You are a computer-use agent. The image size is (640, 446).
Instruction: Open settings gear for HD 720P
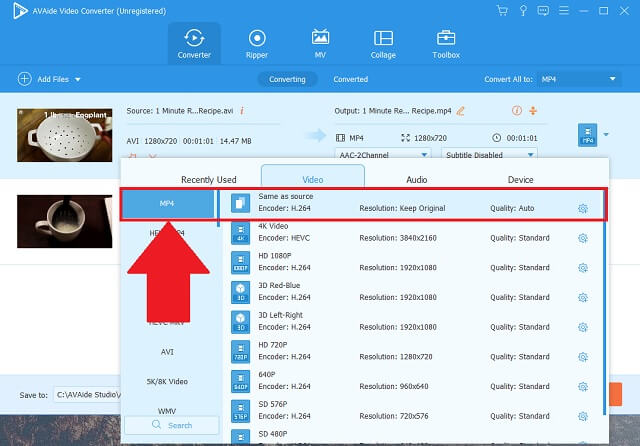583,357
